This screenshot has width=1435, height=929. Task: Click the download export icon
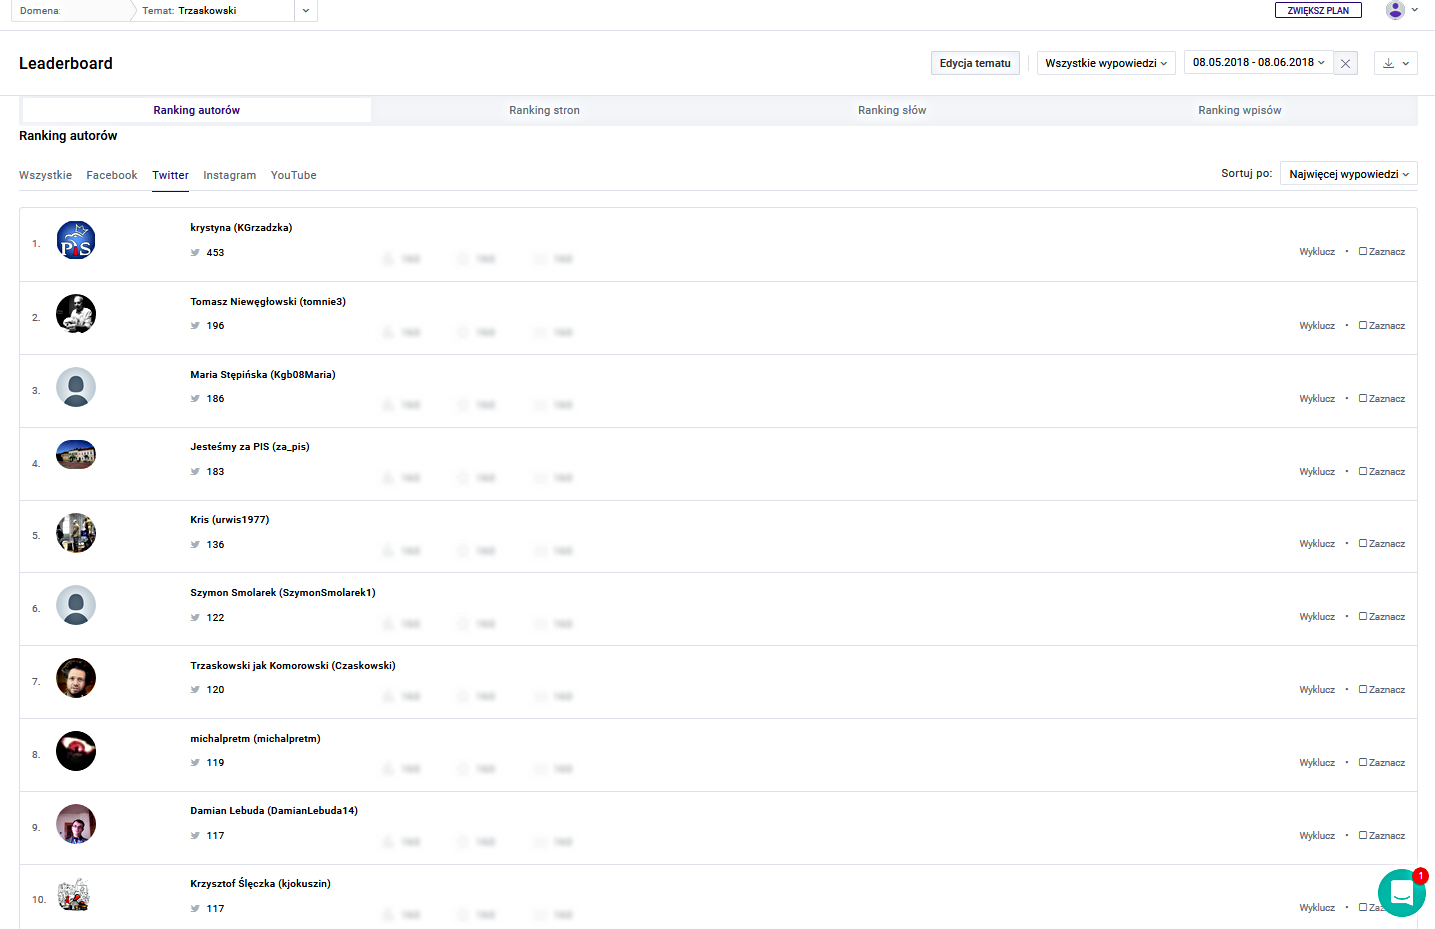click(1388, 63)
